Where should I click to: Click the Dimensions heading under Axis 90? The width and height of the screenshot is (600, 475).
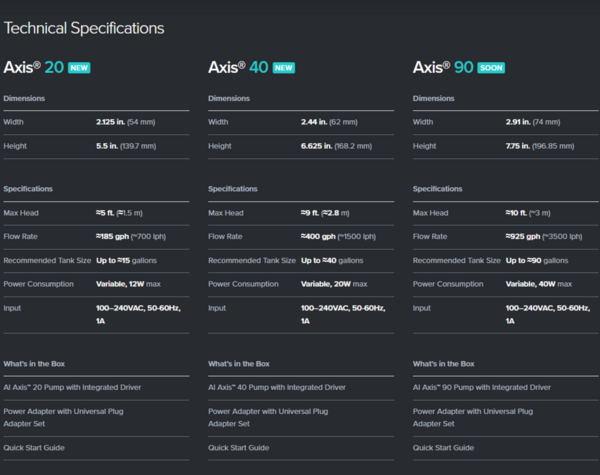click(x=434, y=98)
